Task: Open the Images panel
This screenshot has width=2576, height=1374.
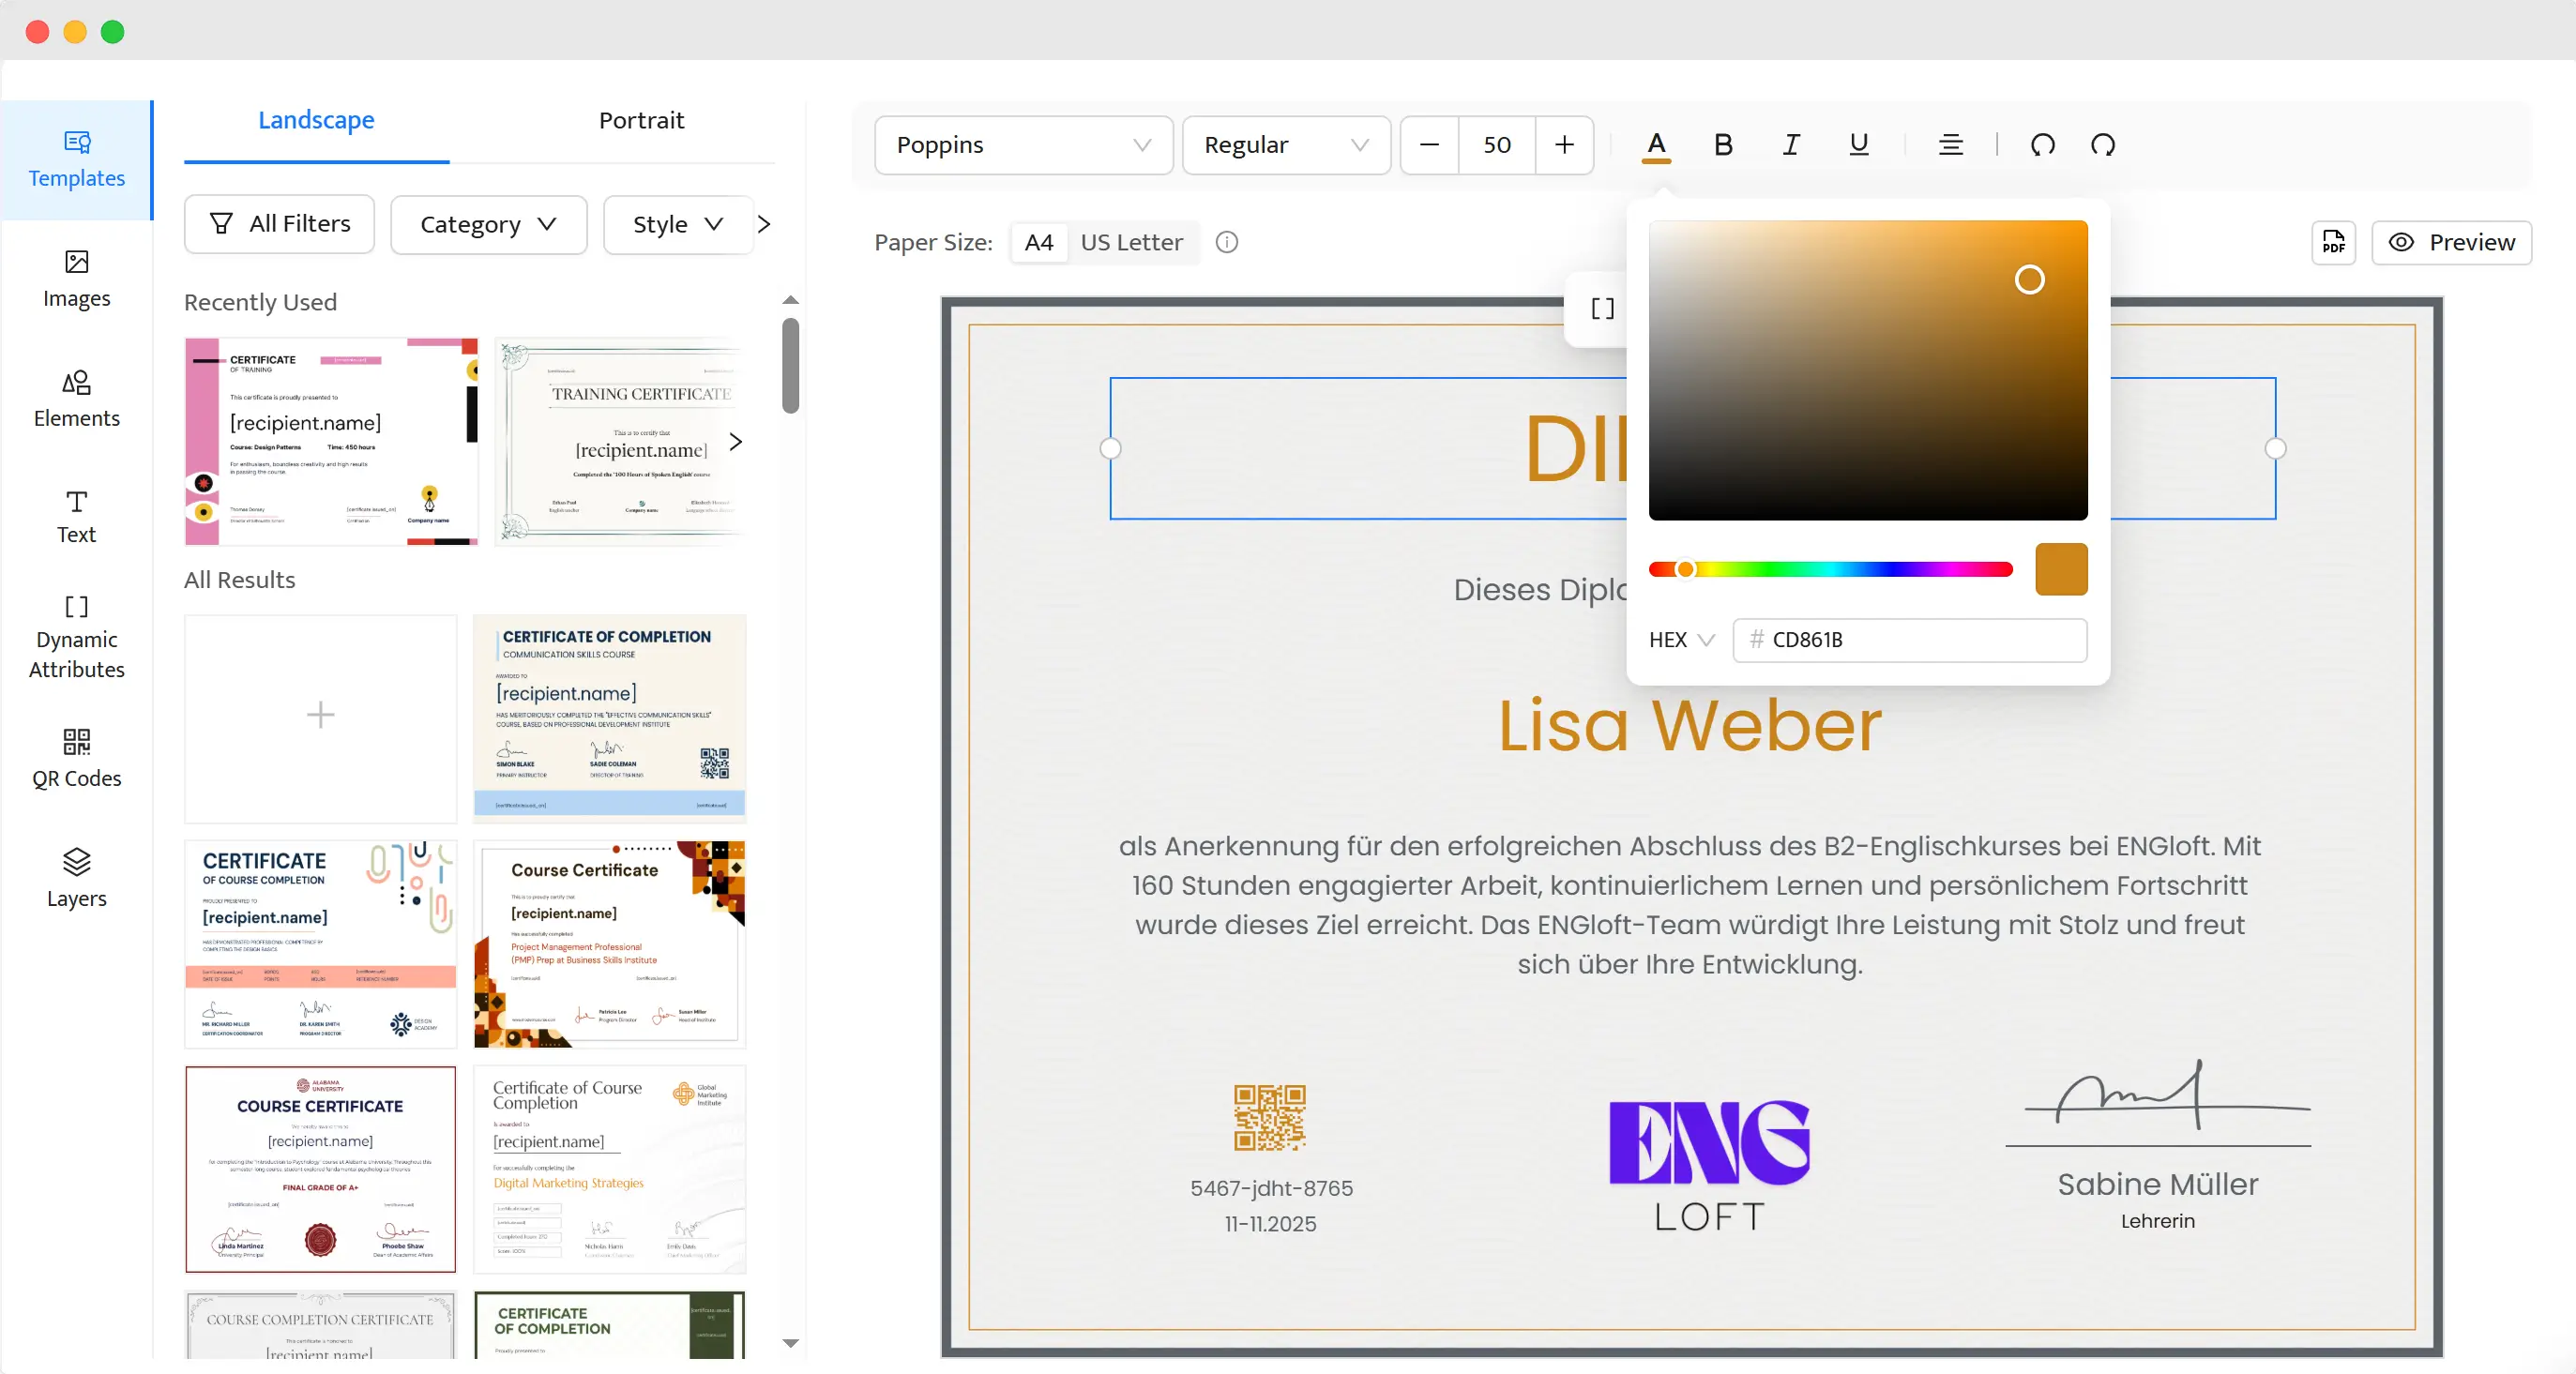Action: click(76, 278)
